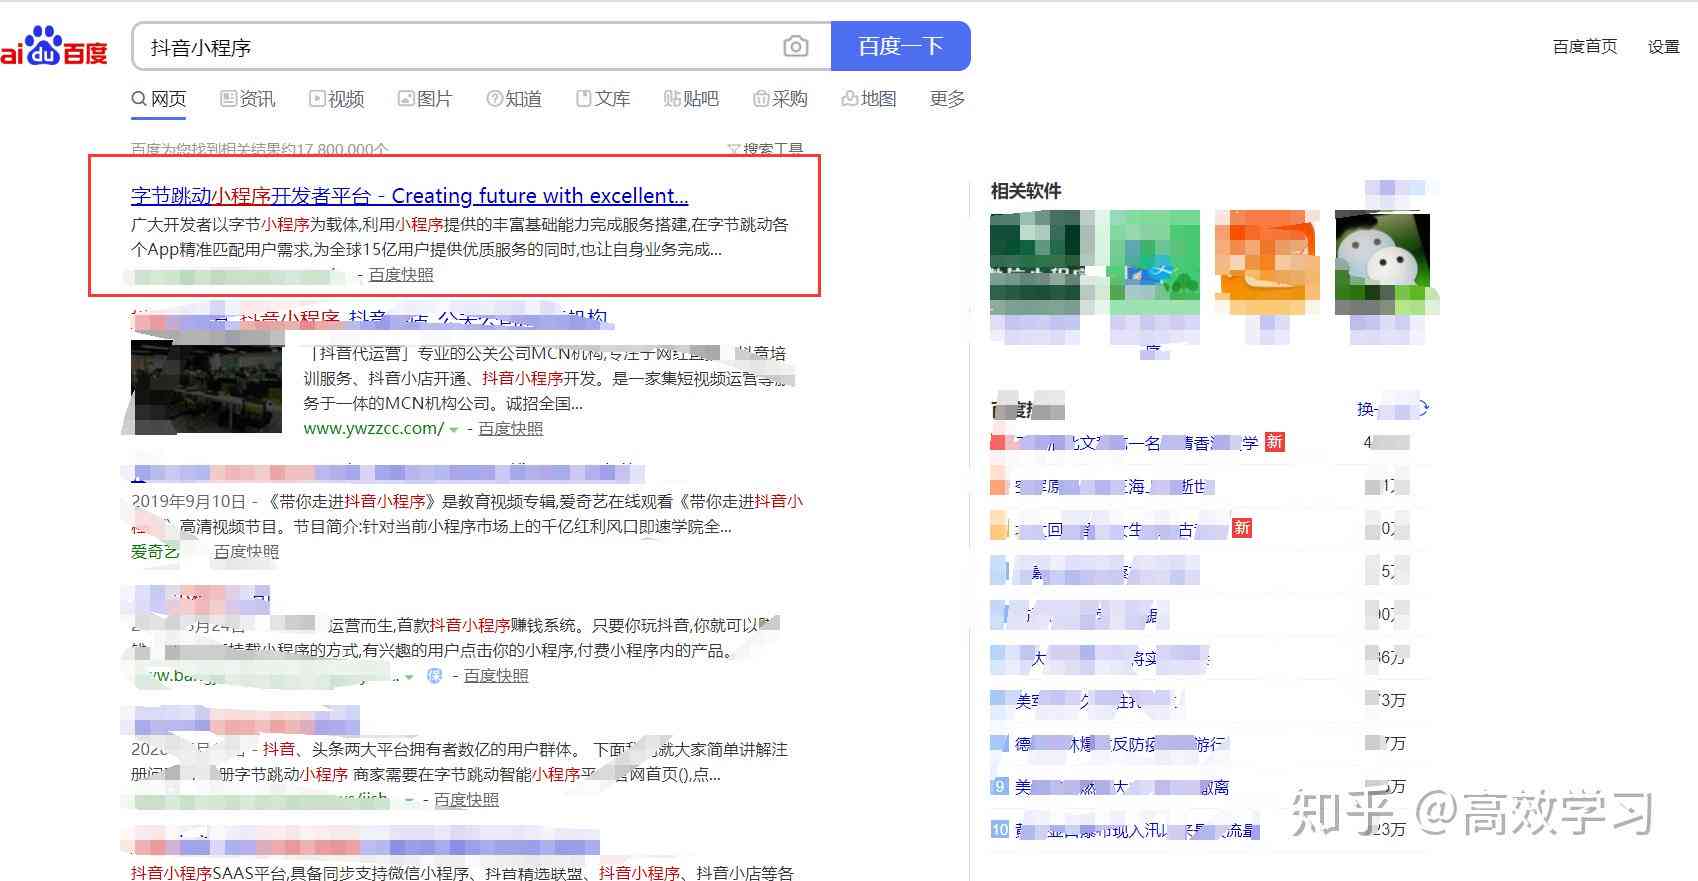Go to the 文库 tab
Image resolution: width=1698 pixels, height=881 pixels.
(x=603, y=98)
